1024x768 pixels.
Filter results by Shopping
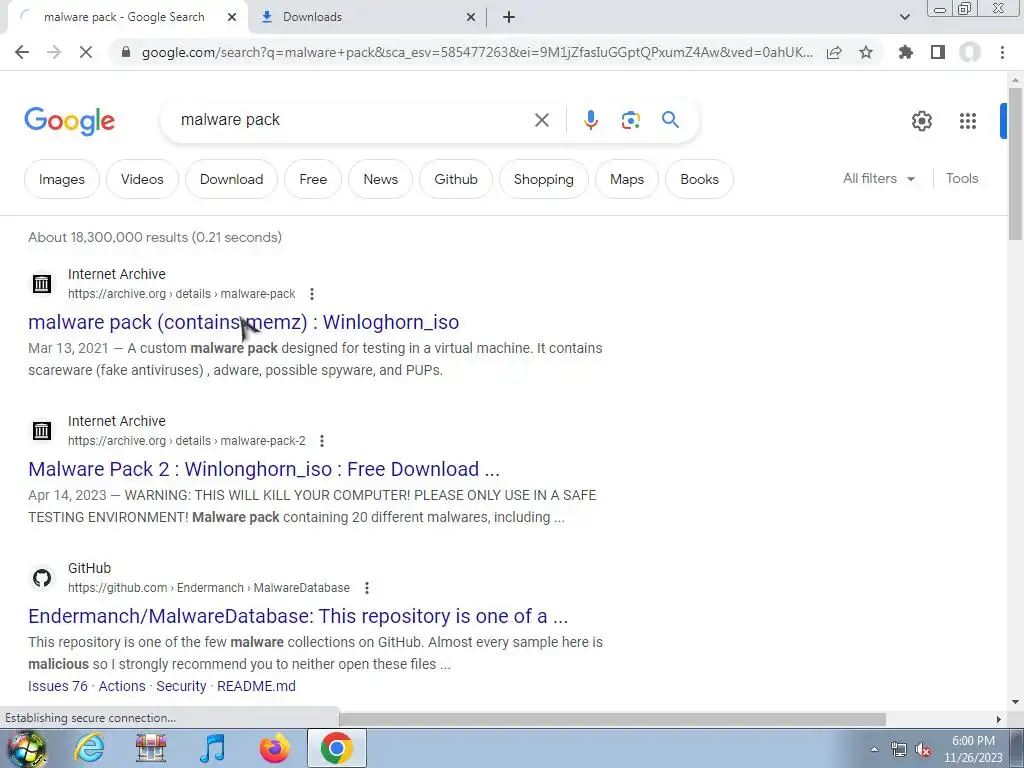pyautogui.click(x=543, y=179)
